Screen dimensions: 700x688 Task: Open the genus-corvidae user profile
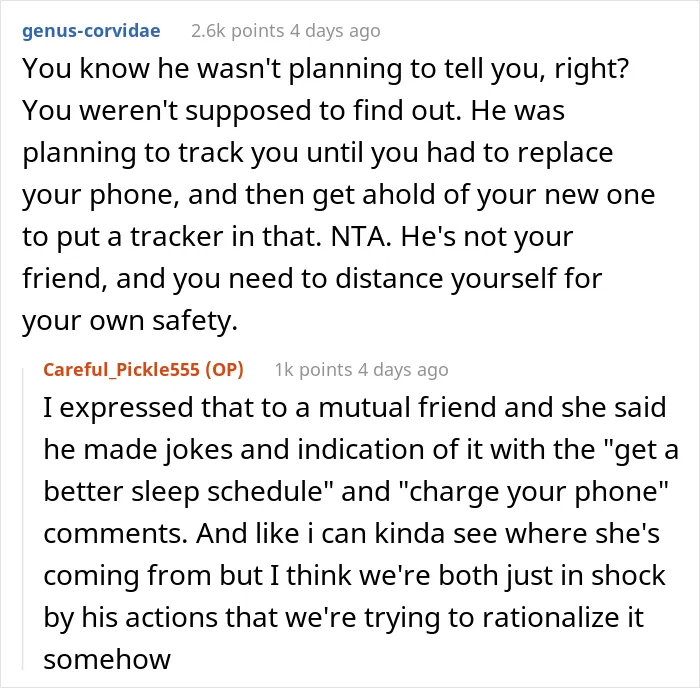91,31
